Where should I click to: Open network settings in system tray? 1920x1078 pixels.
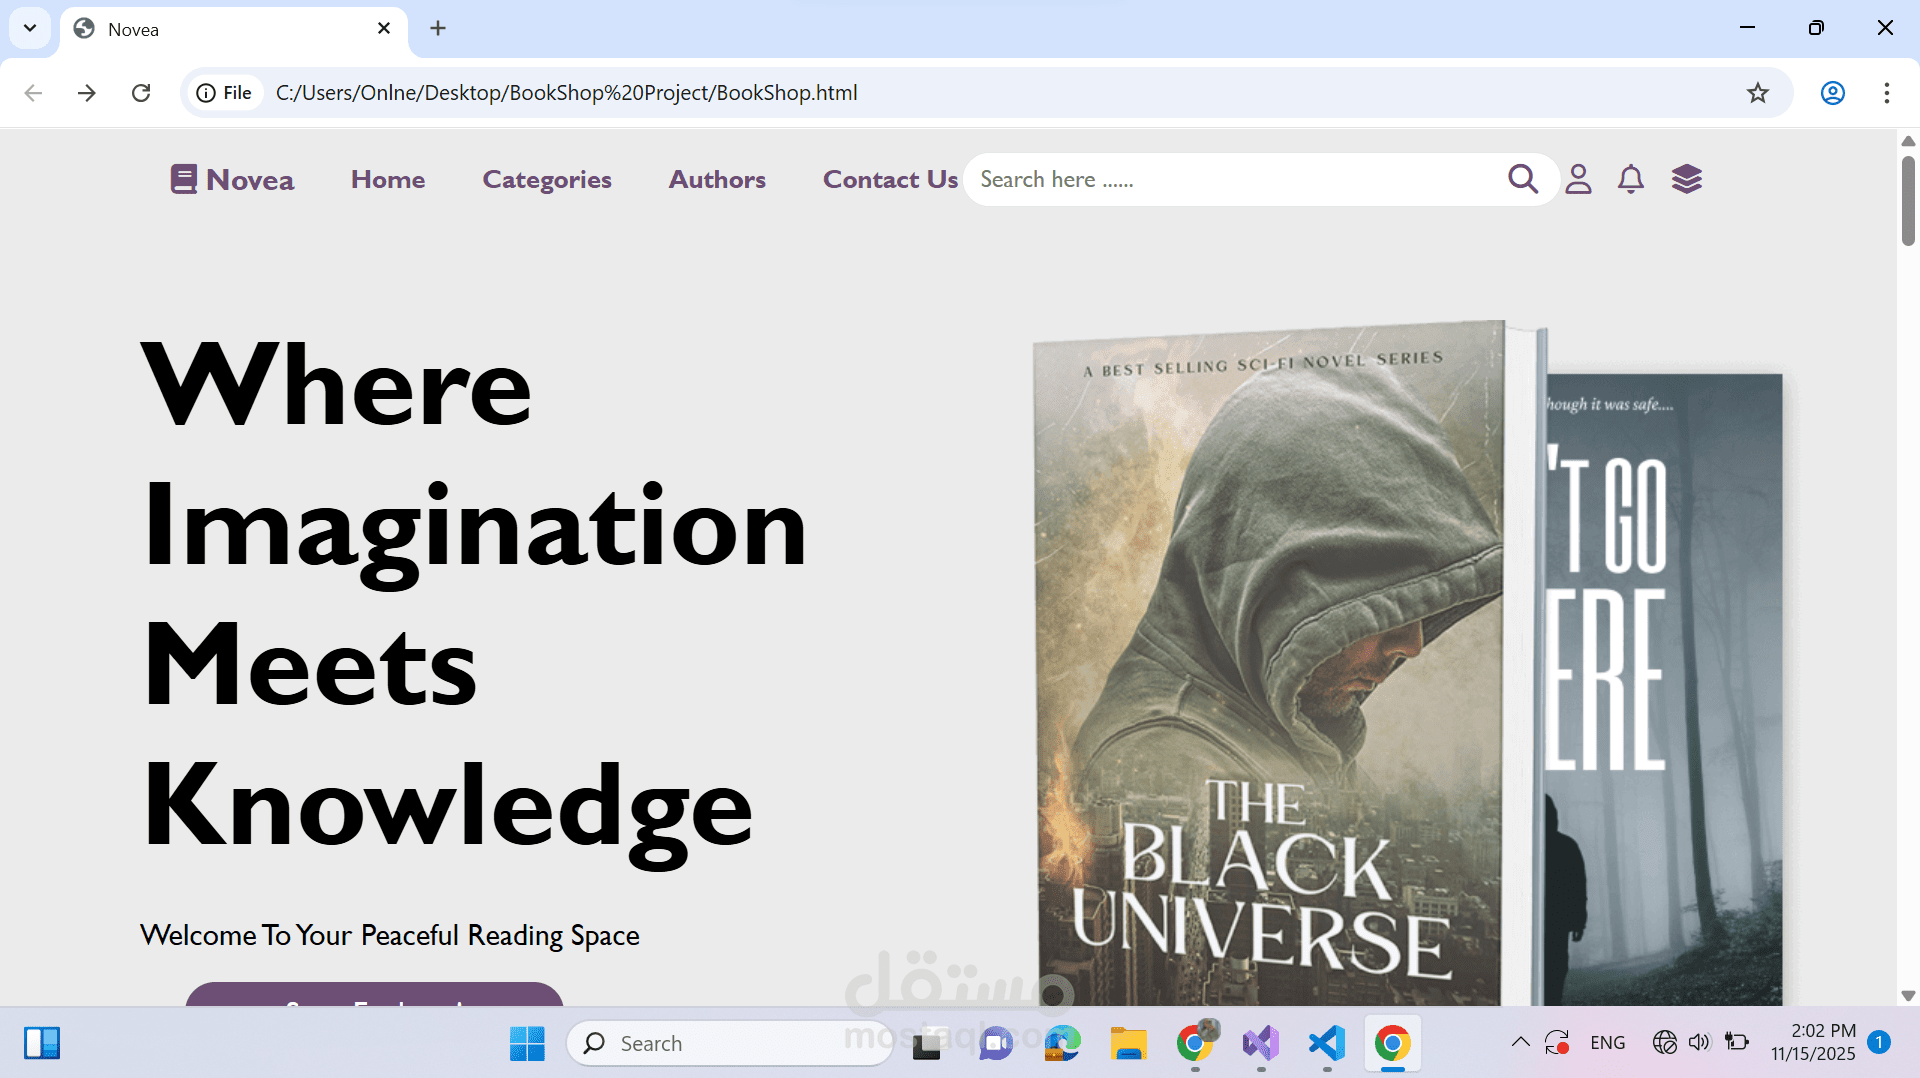tap(1664, 1042)
